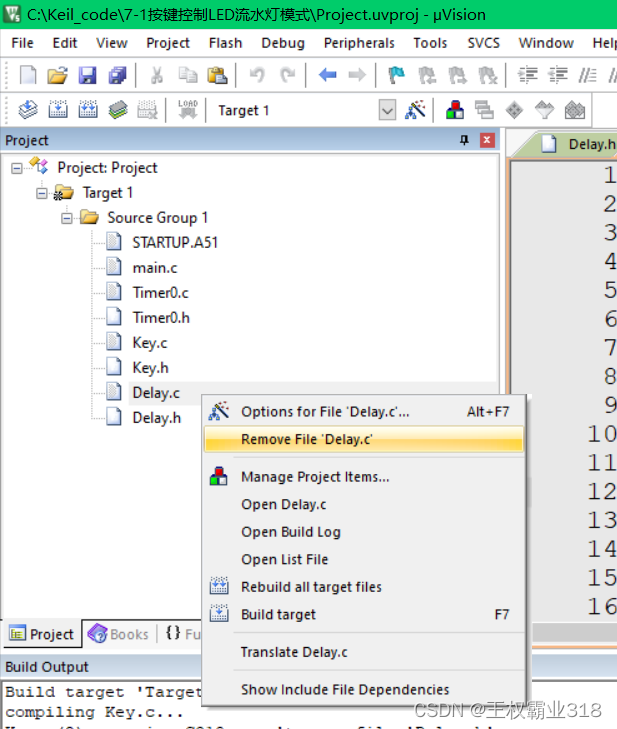
Task: Undo last action
Action: pos(257,75)
